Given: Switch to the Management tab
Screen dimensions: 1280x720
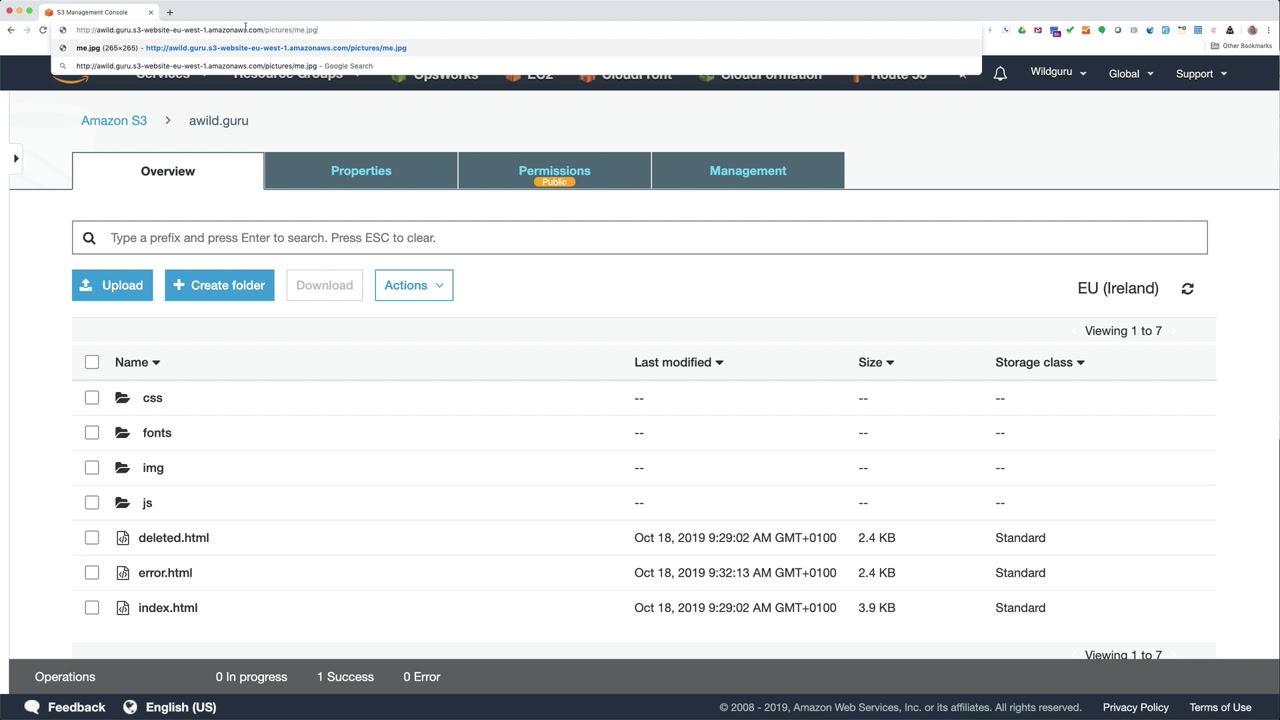Looking at the screenshot, I should (x=748, y=171).
